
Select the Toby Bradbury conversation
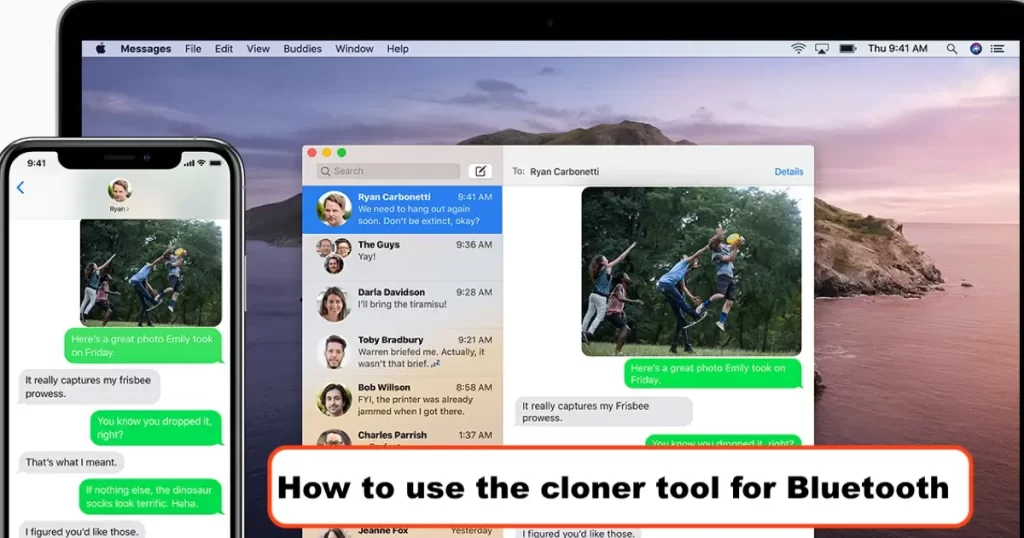click(402, 352)
